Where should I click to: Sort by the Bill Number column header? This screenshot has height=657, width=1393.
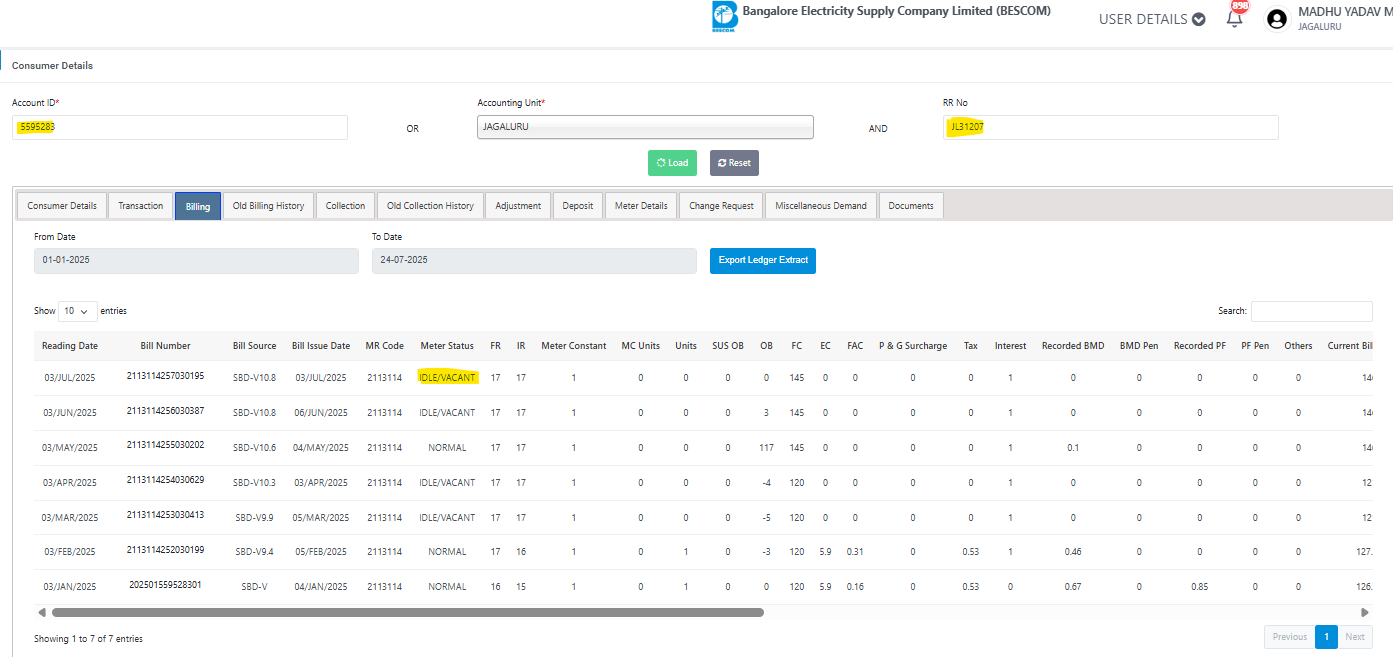tap(166, 346)
